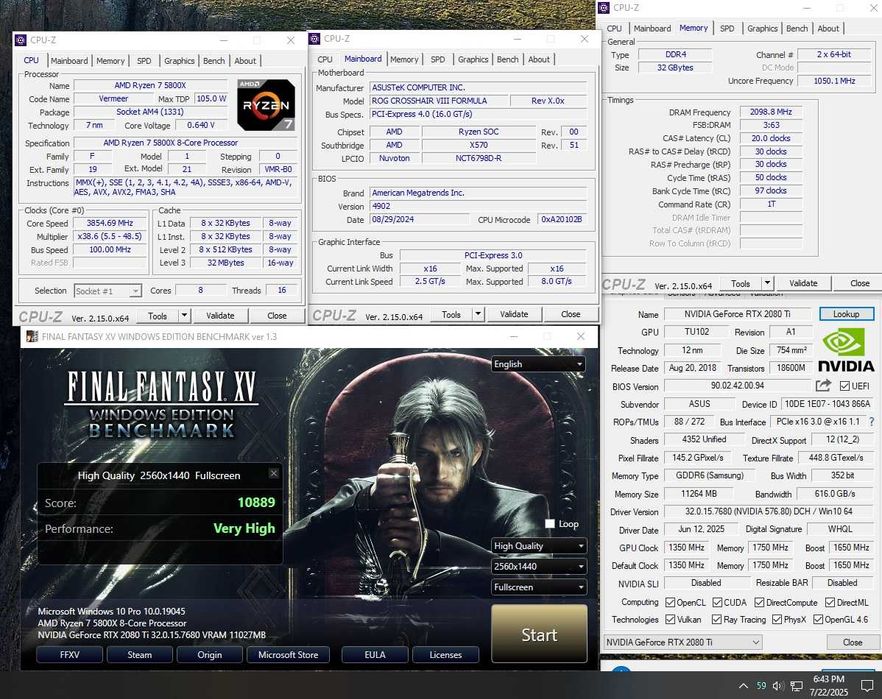Open SPD tab in Mainboard window
Screen dimensions: 882x699
438,59
